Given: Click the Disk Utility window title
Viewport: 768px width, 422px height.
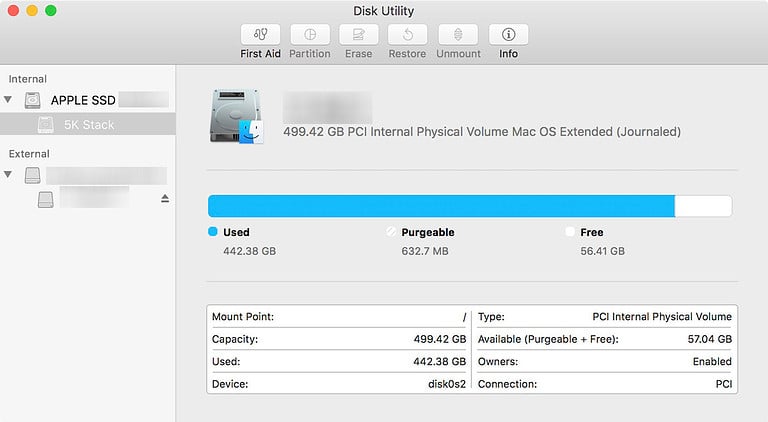Looking at the screenshot, I should point(384,11).
